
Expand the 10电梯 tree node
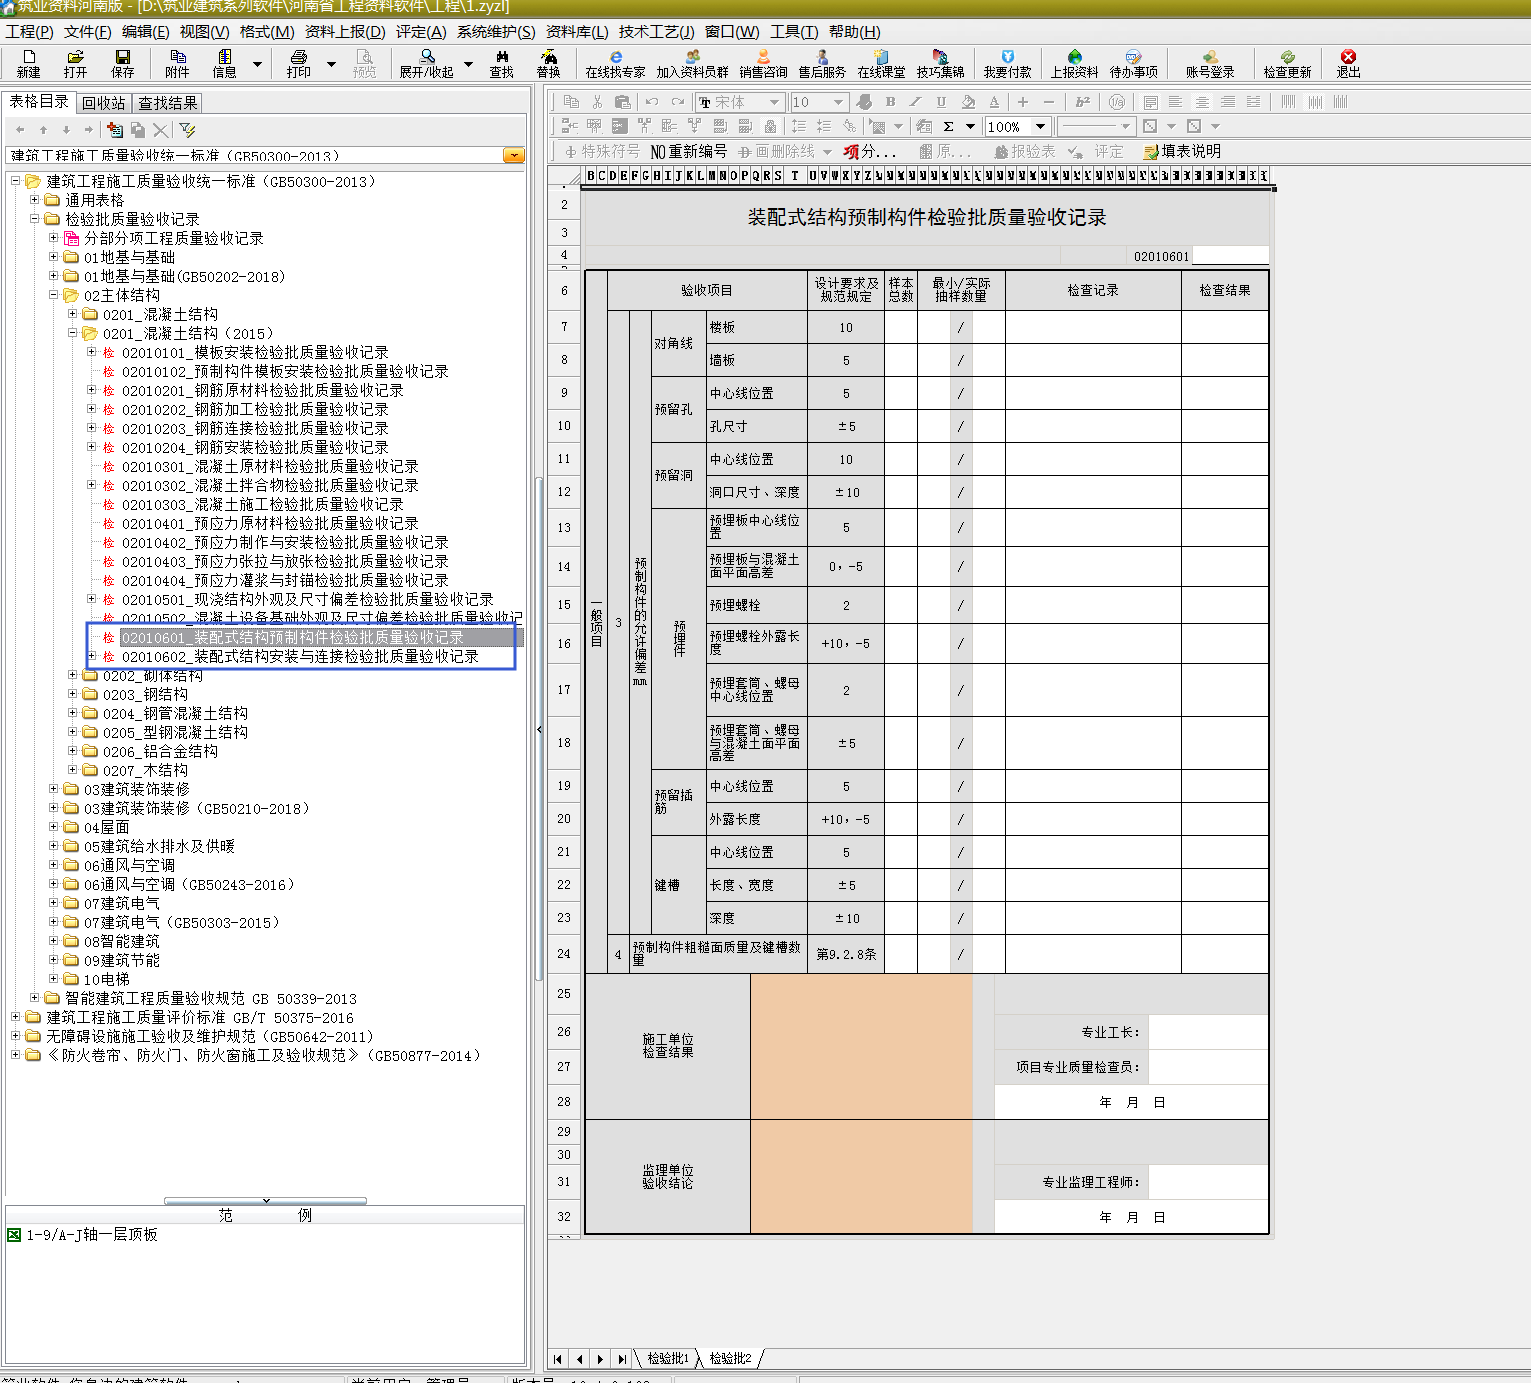[x=54, y=979]
